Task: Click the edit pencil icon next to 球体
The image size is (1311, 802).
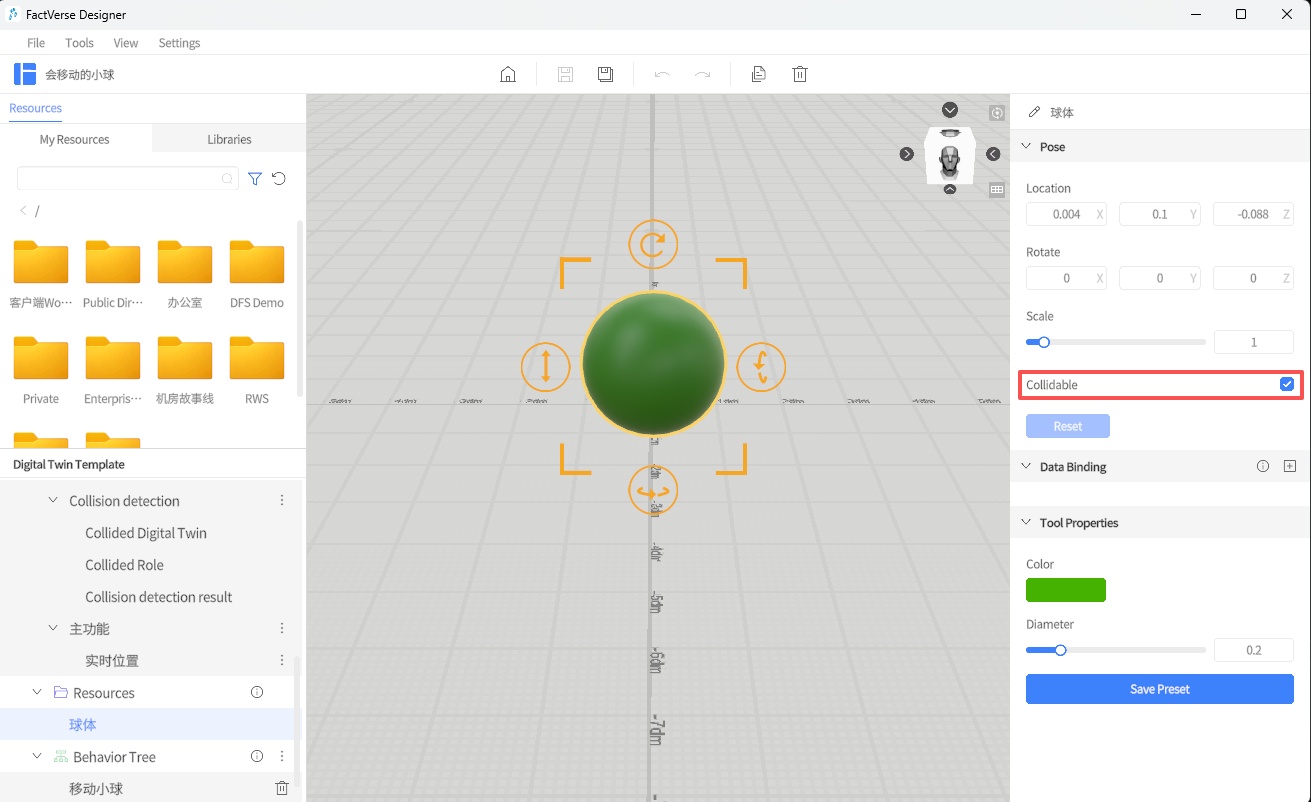Action: pyautogui.click(x=1033, y=112)
